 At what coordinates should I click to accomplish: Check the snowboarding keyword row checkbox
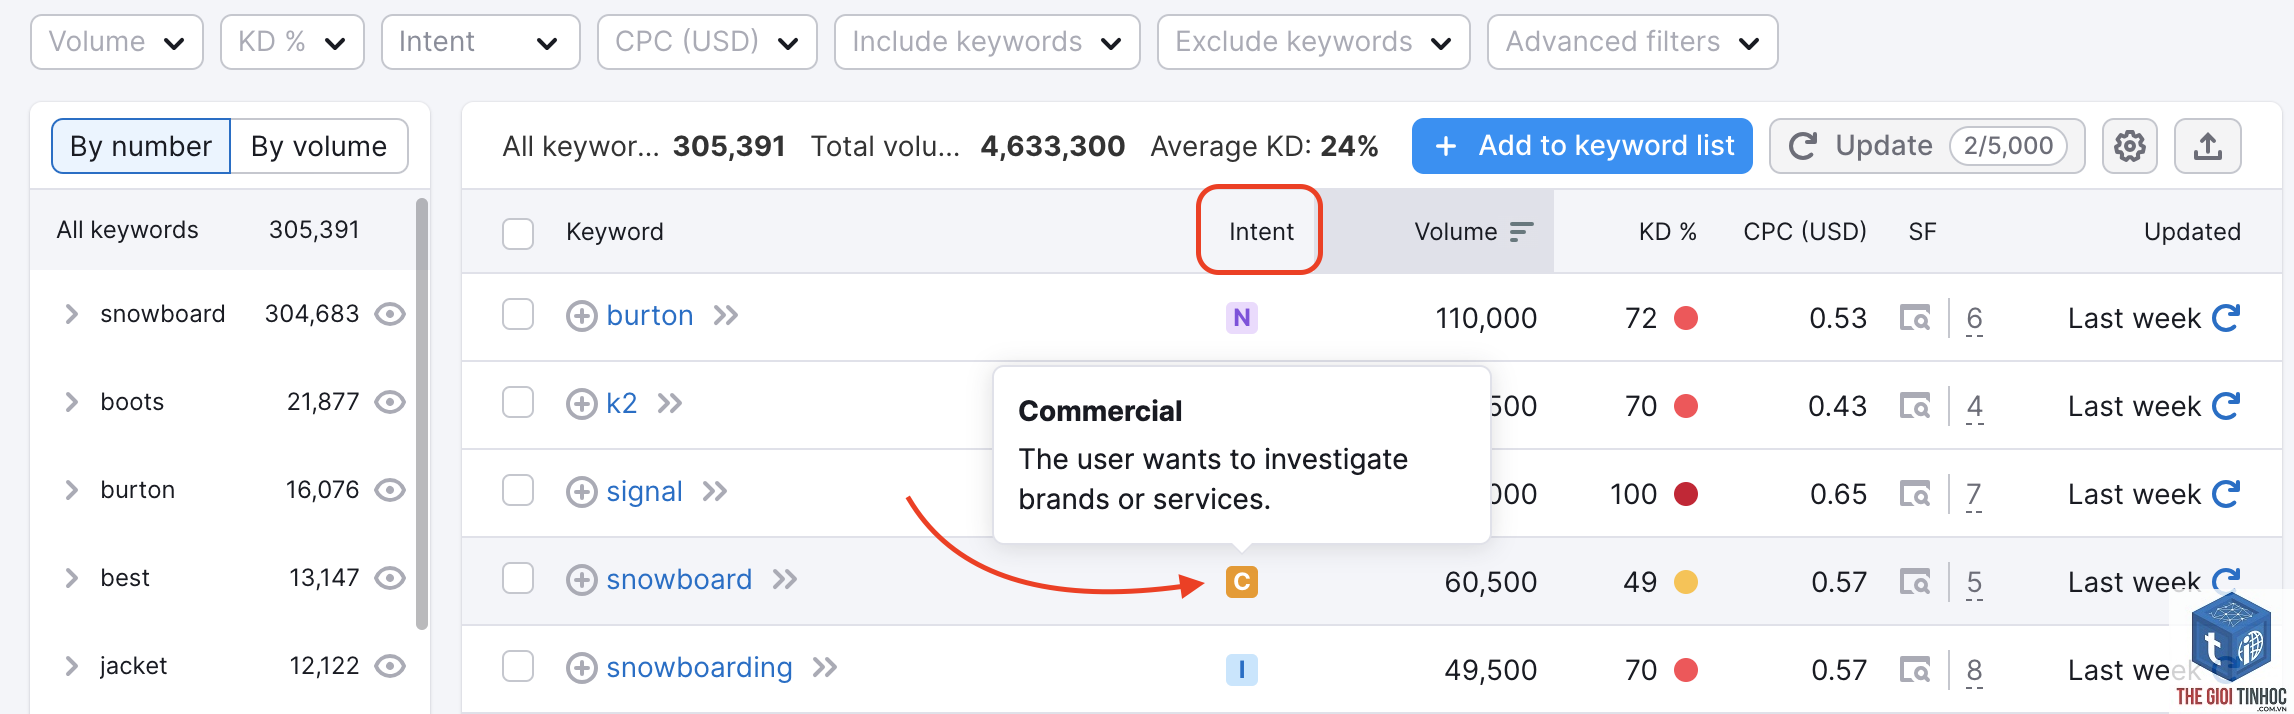coord(518,666)
